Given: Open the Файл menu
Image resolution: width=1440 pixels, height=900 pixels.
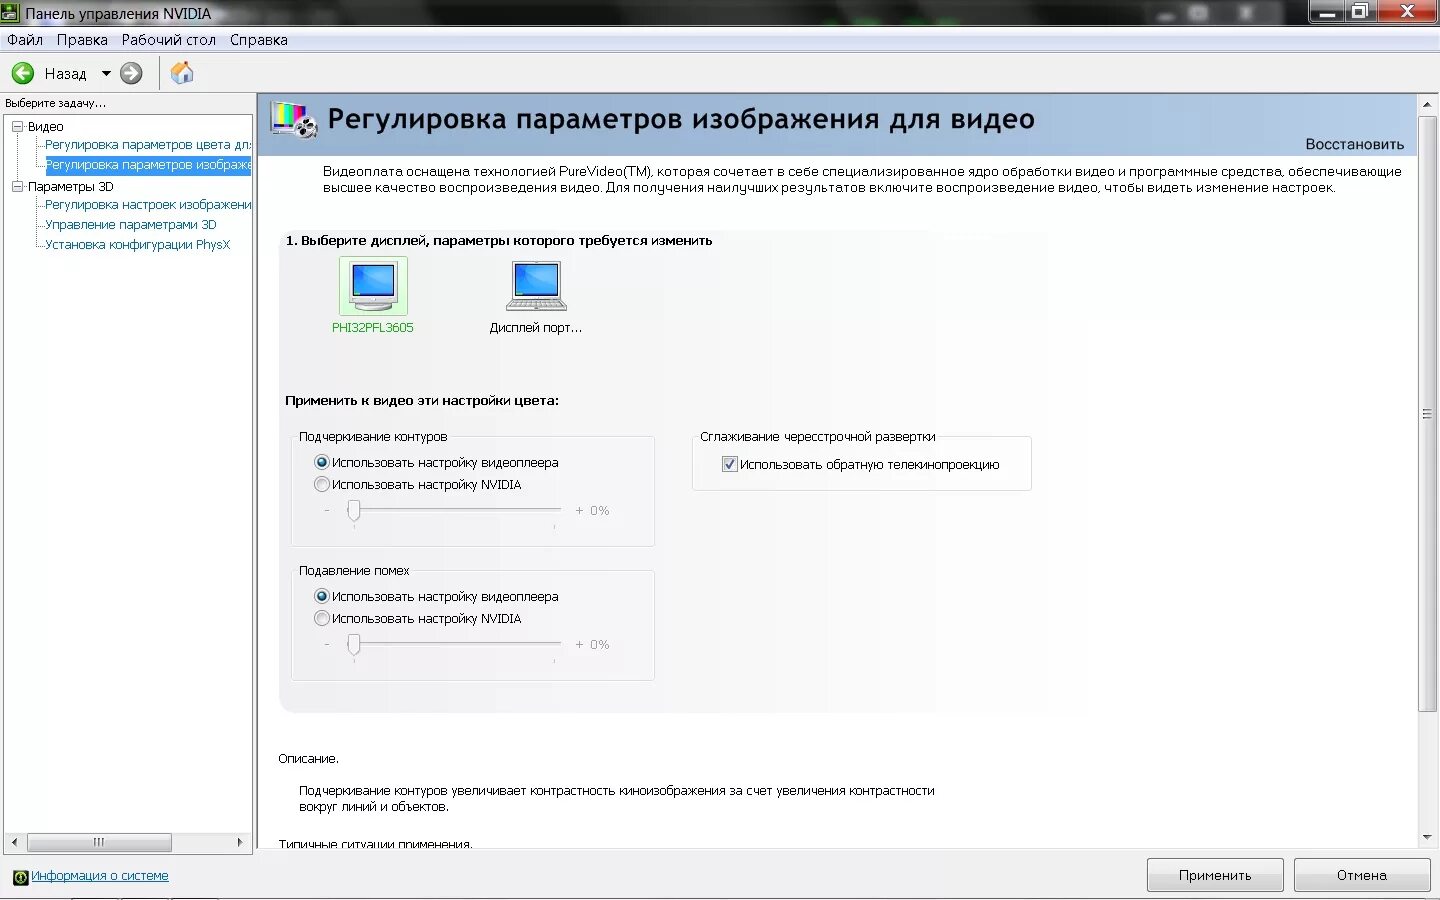Looking at the screenshot, I should point(25,40).
